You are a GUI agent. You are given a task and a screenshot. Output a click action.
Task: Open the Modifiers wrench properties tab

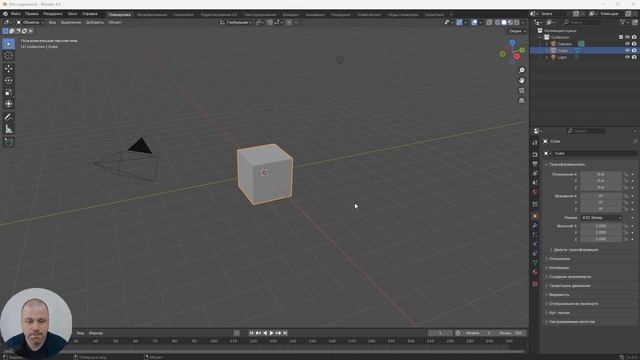535,226
